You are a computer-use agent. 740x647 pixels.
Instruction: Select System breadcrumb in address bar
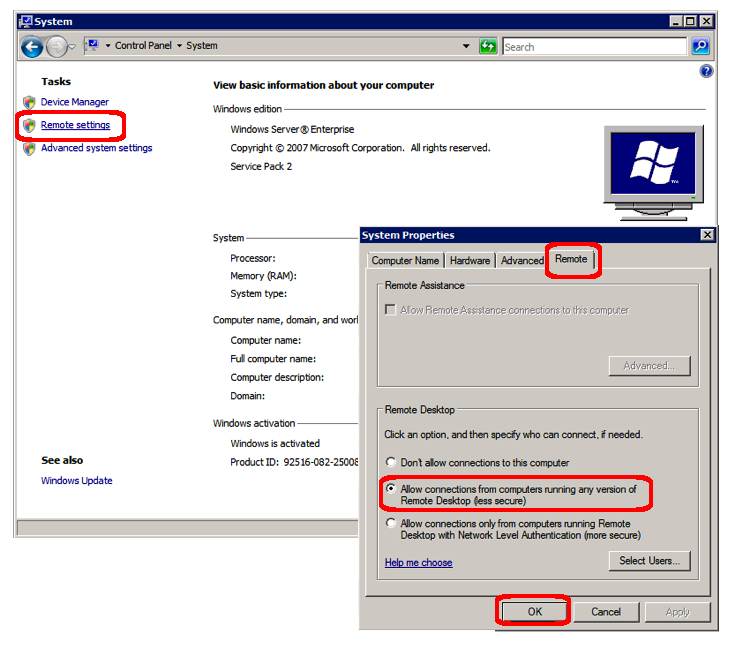202,45
